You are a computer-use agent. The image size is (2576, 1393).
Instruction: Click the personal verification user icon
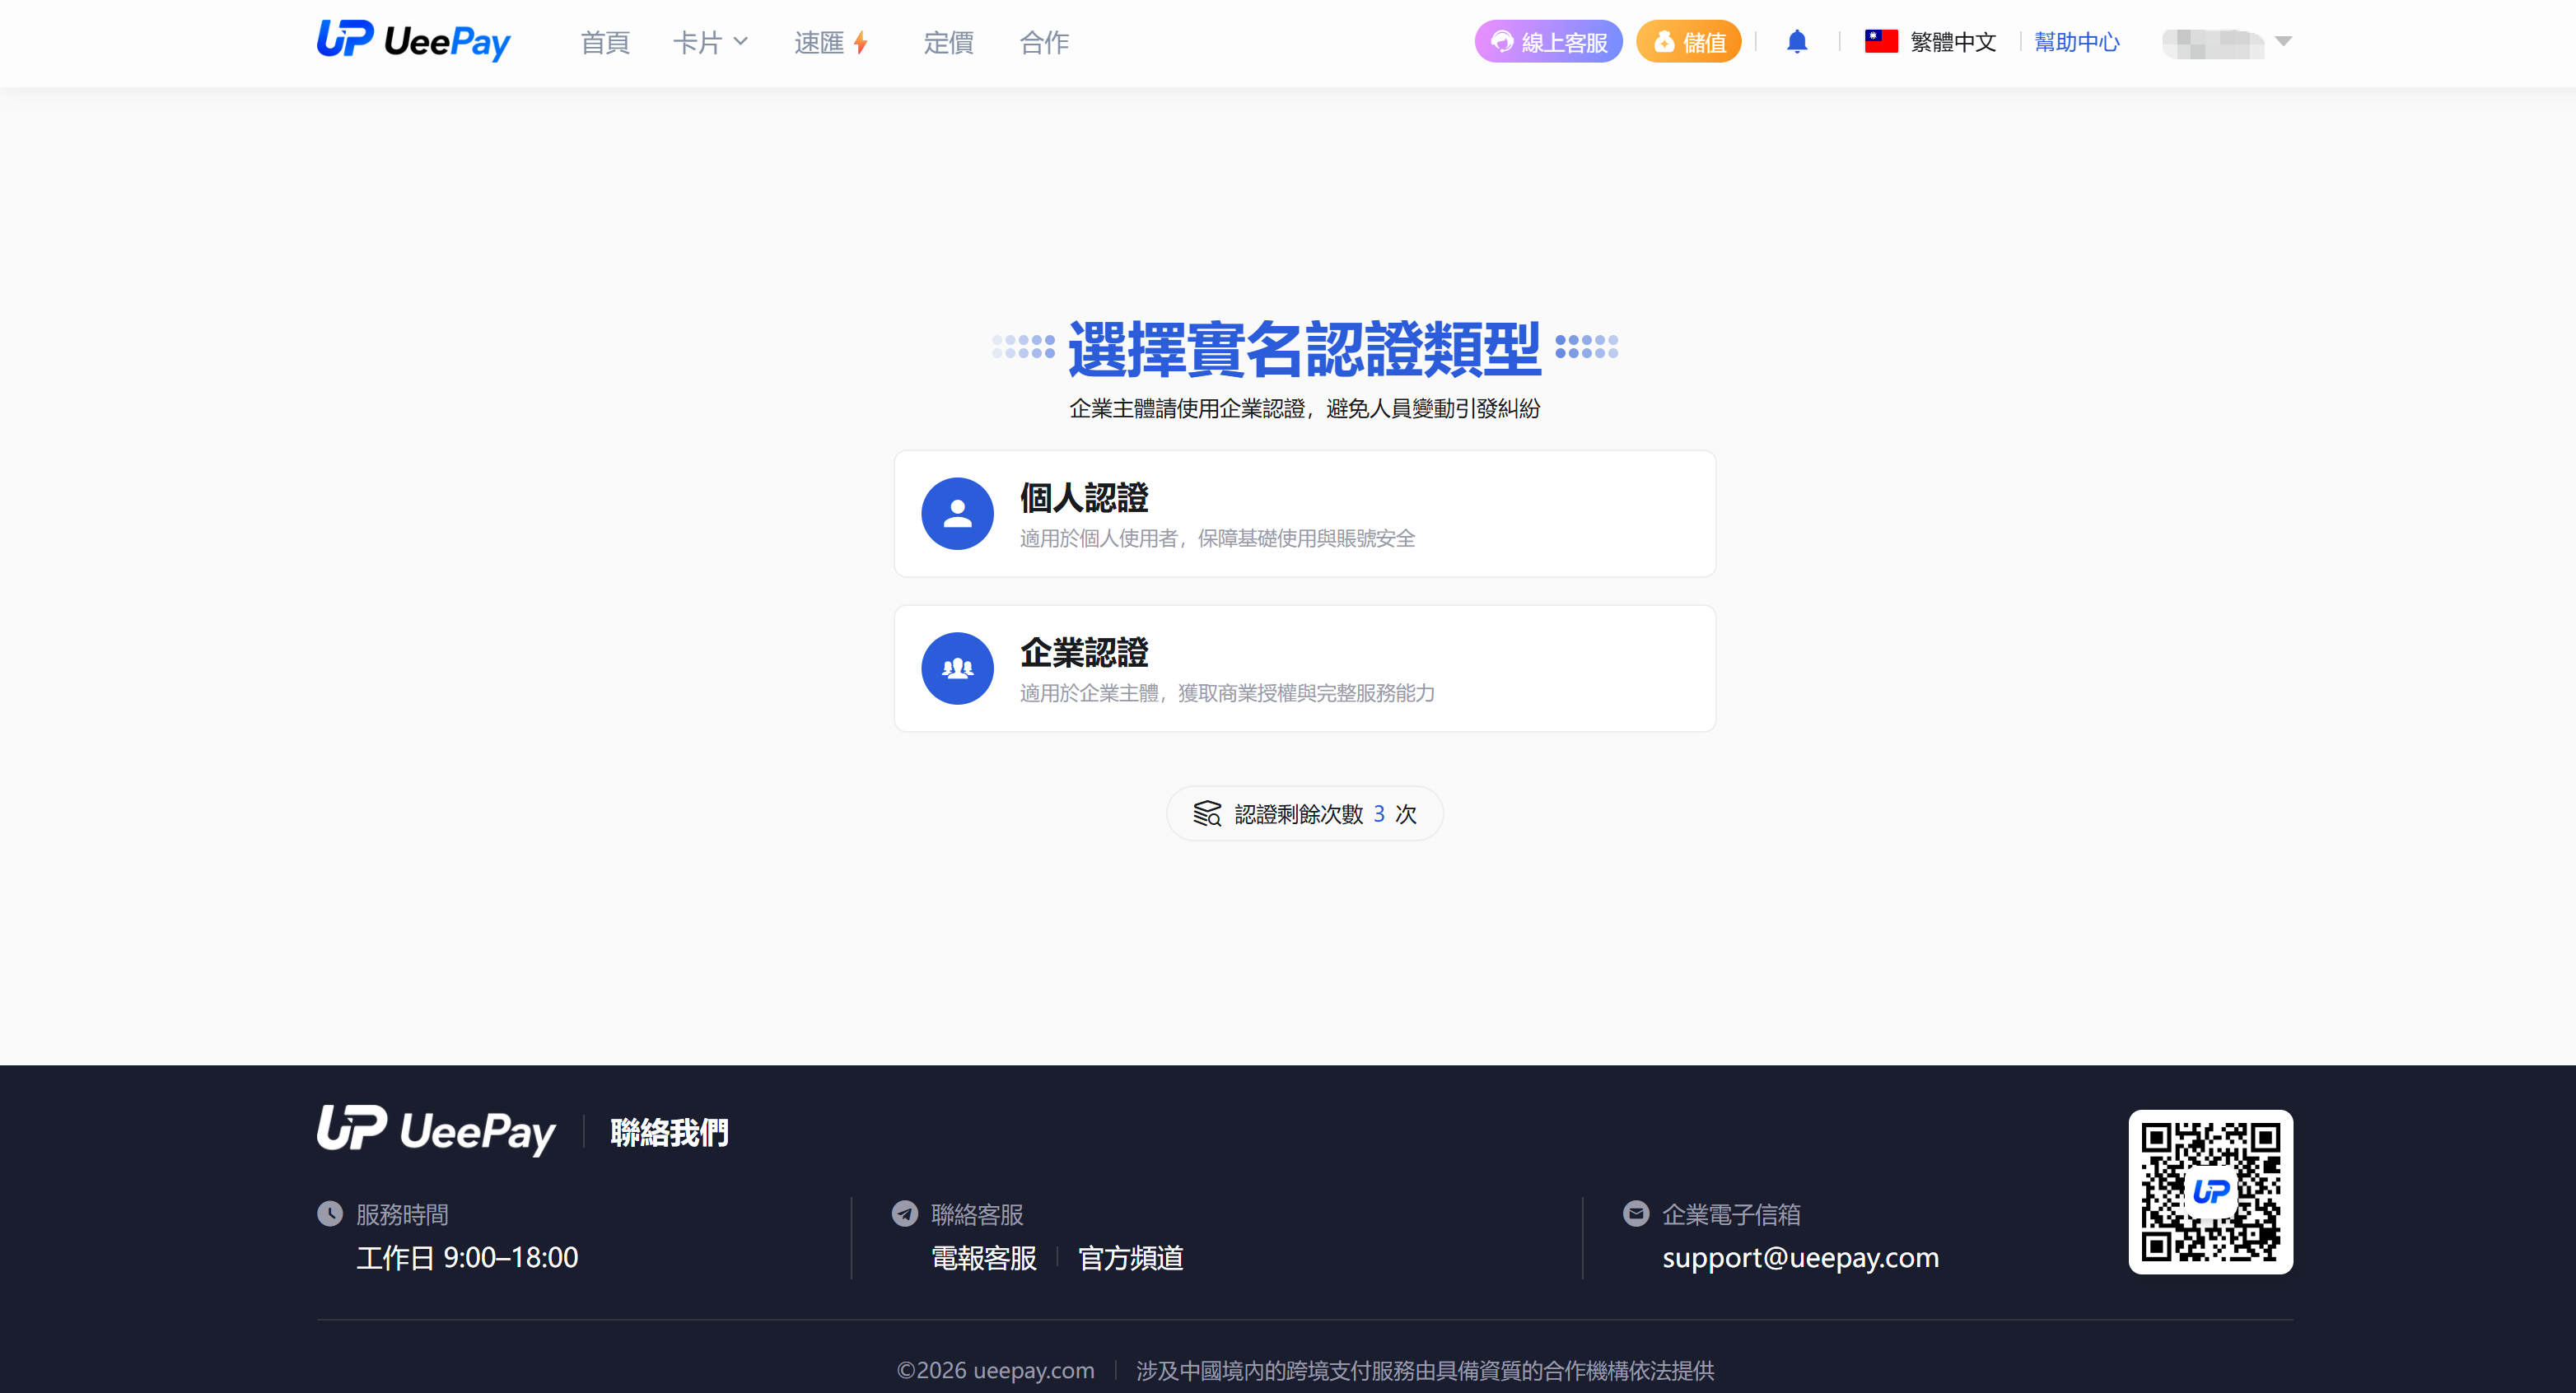(x=957, y=513)
